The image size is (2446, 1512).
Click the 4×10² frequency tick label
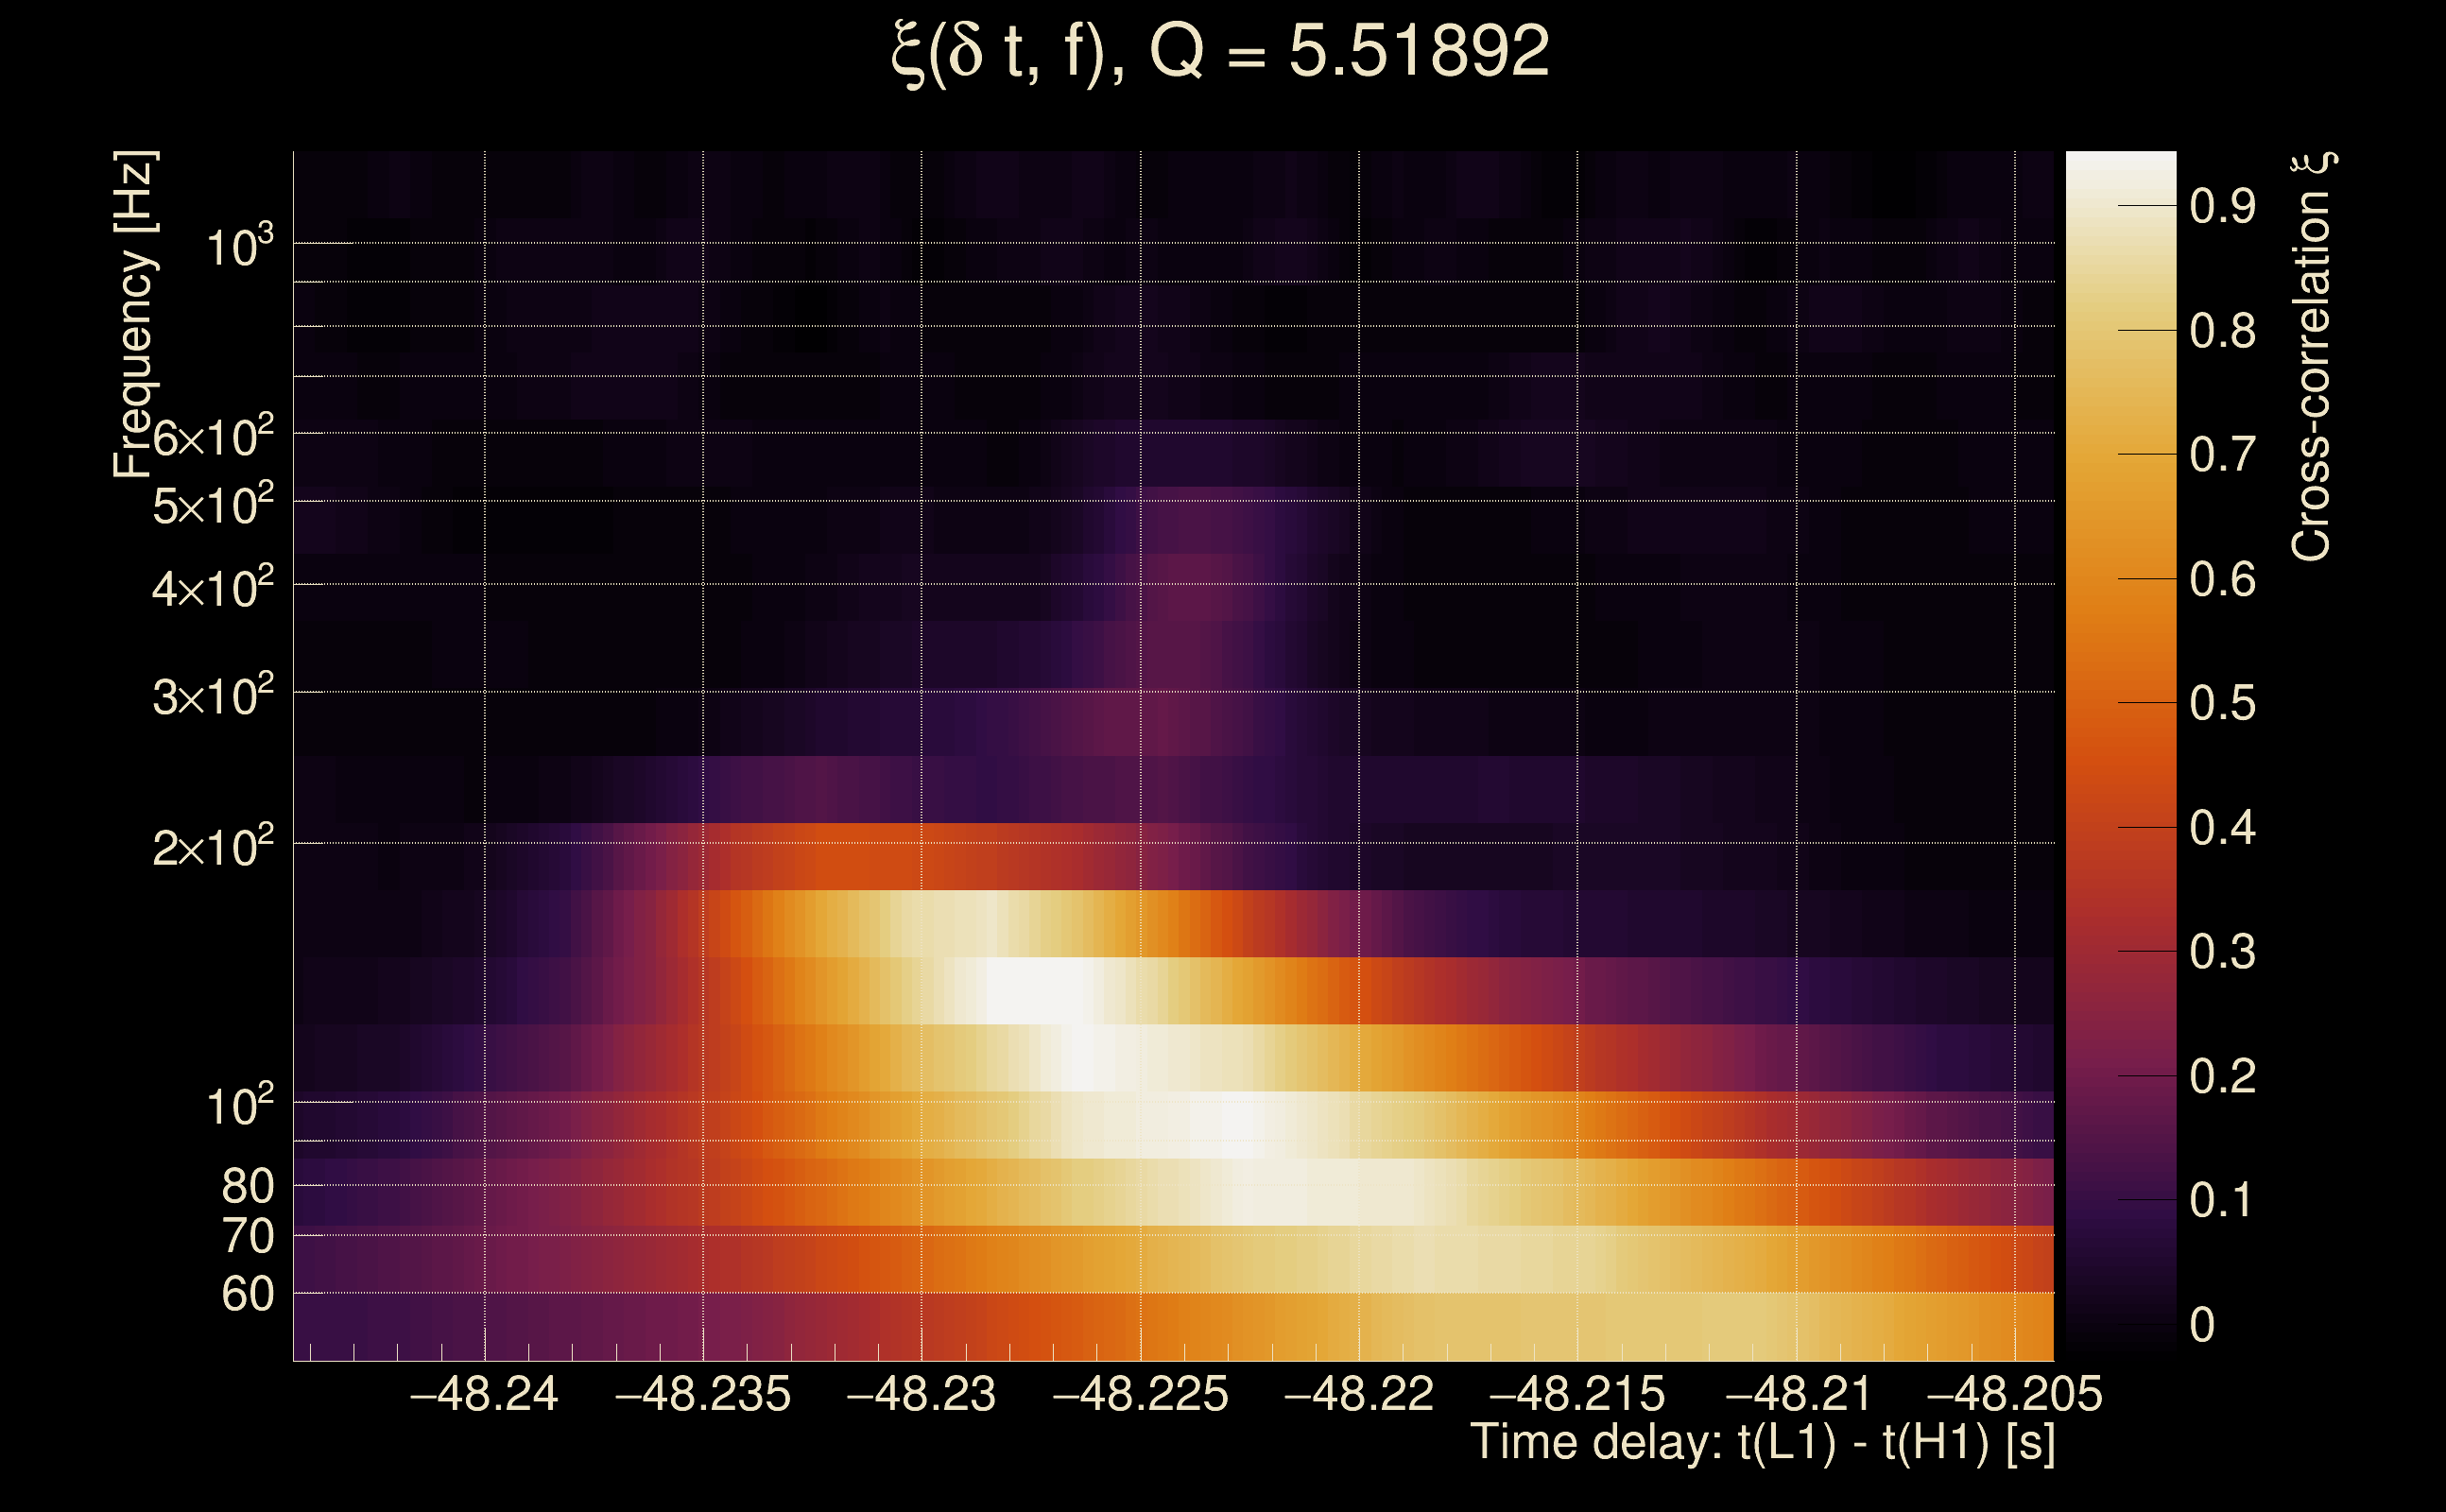click(x=213, y=588)
